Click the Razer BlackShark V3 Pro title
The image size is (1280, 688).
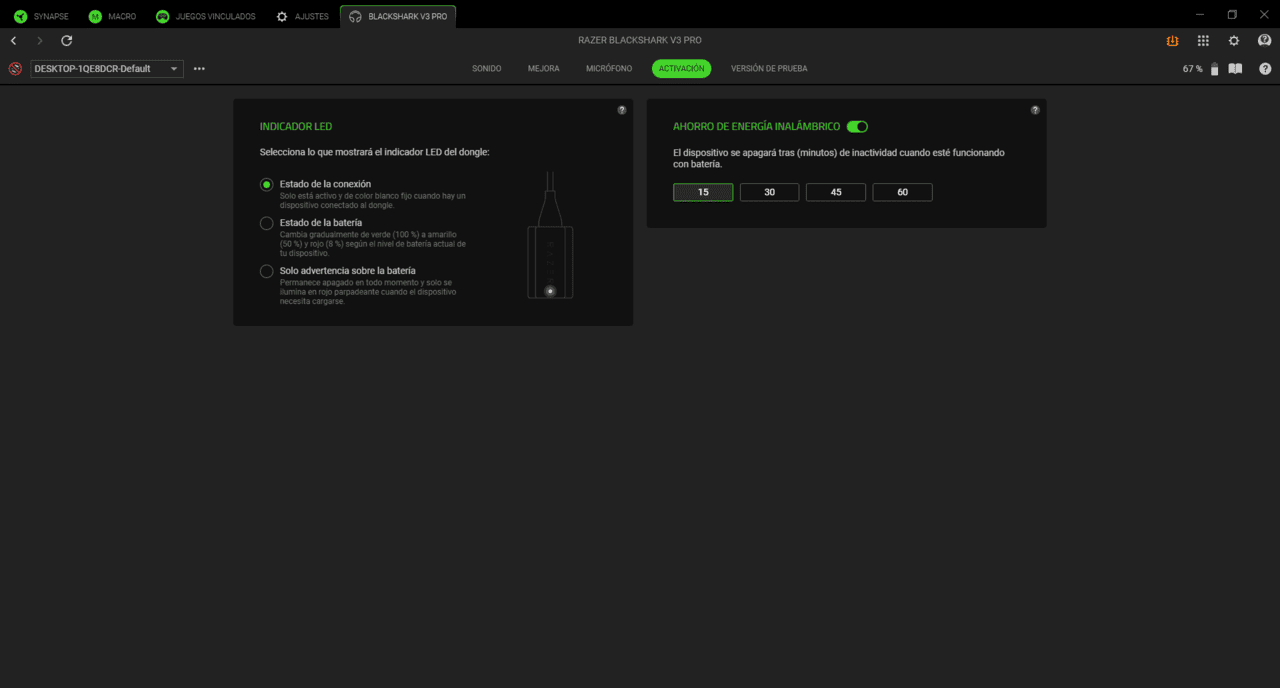pyautogui.click(x=640, y=41)
